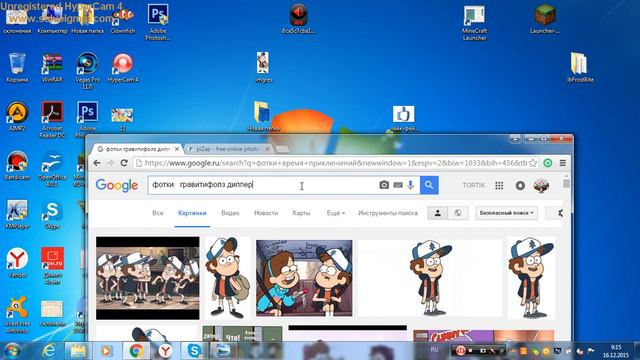Open avast Free Antivirus desktop icon
Viewport: 640px width, 360px height.
pyautogui.click(x=17, y=314)
